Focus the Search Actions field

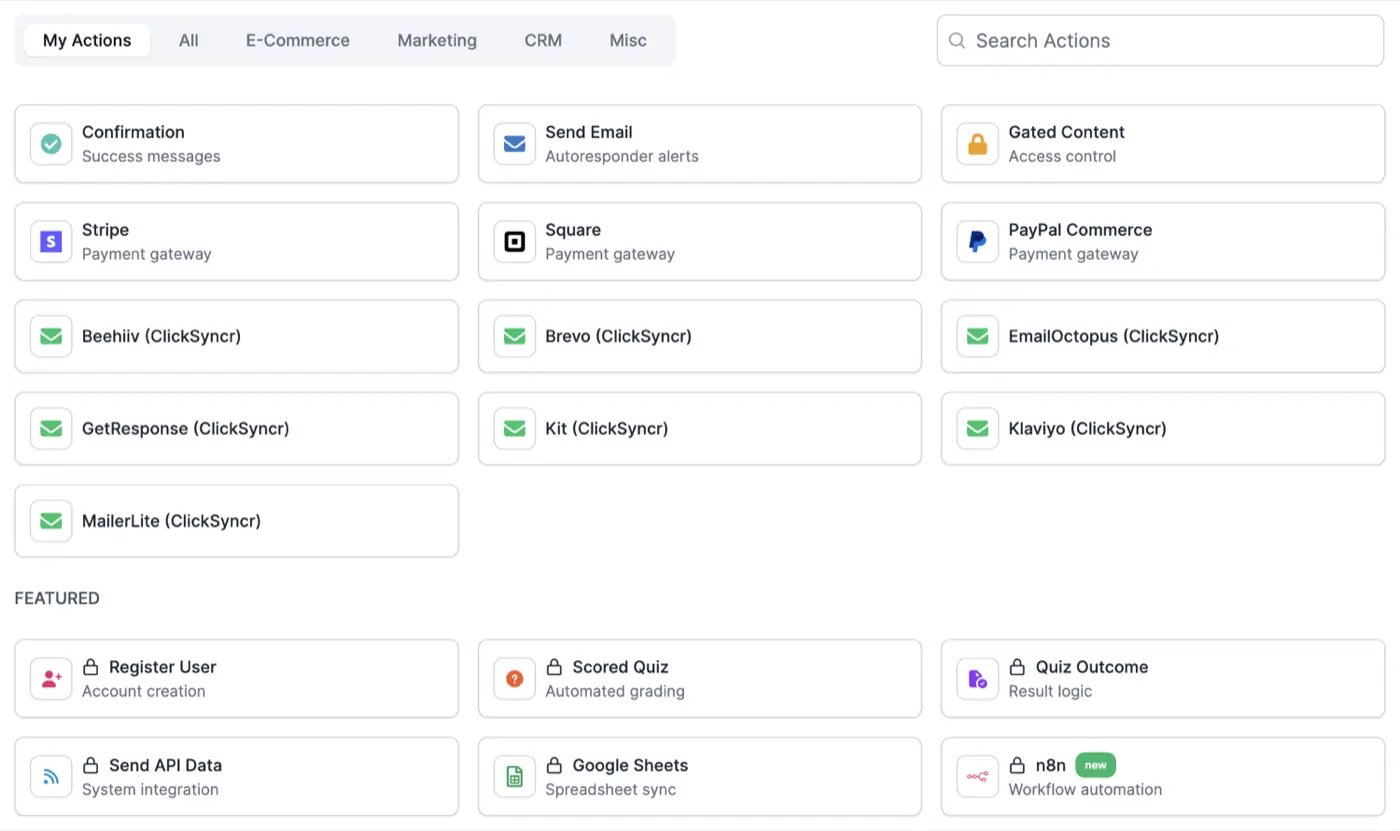coord(1160,41)
